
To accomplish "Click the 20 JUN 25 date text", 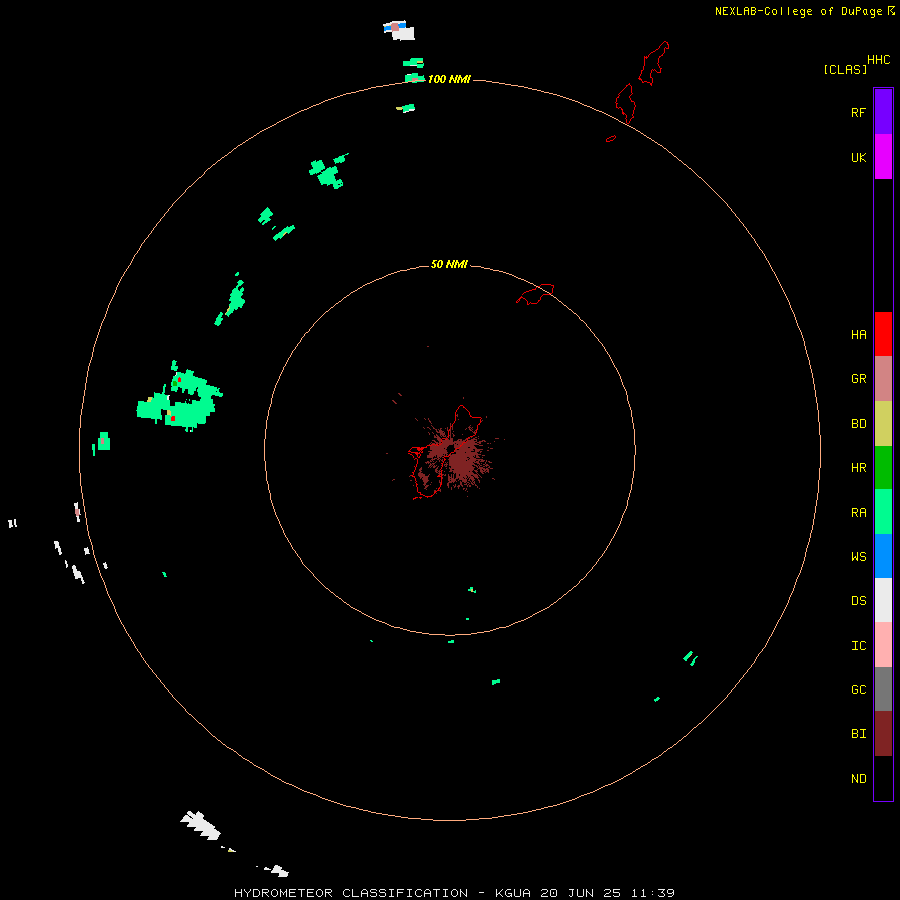I will pyautogui.click(x=581, y=893).
